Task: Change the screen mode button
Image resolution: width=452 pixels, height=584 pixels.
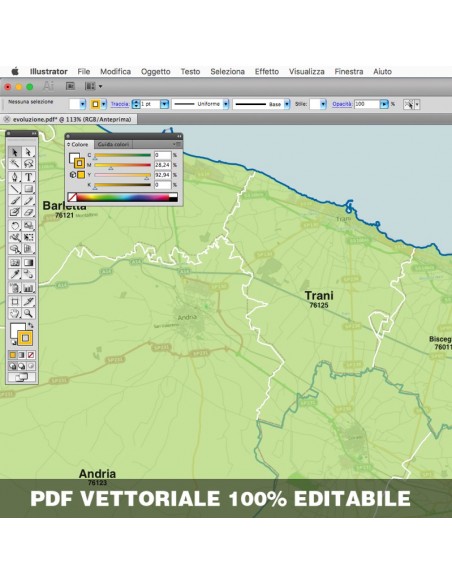Action: (x=22, y=378)
